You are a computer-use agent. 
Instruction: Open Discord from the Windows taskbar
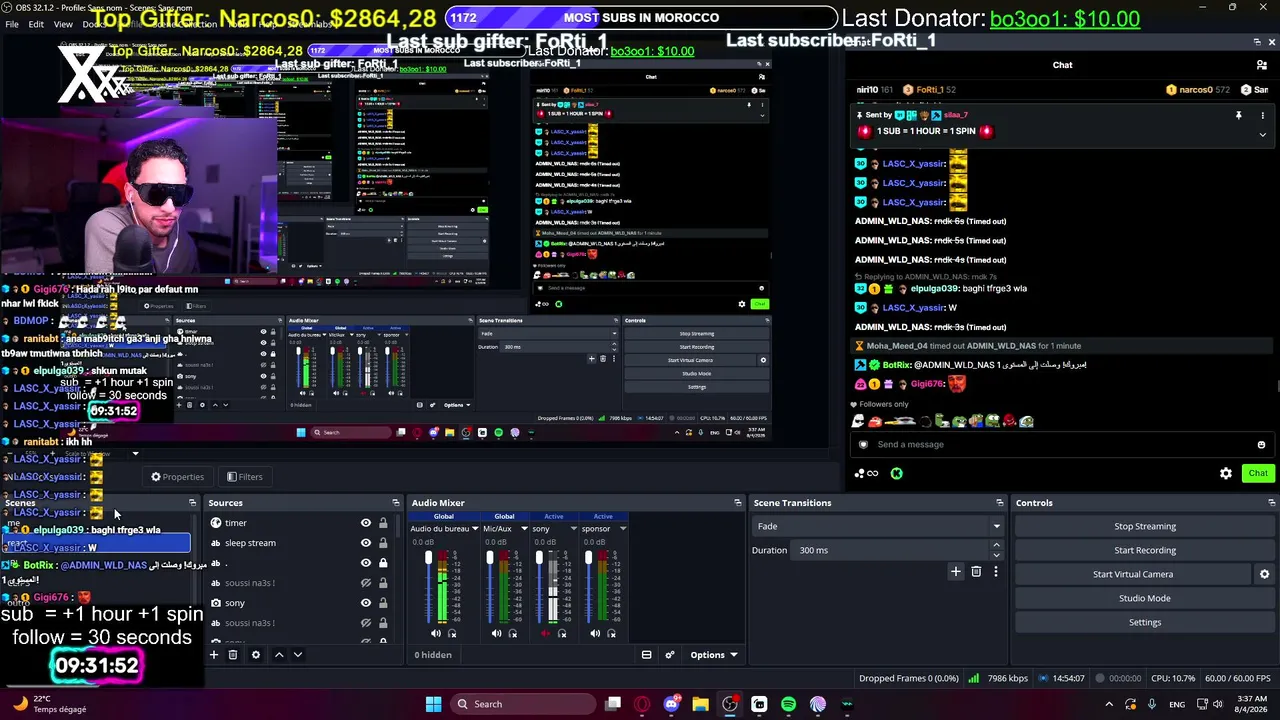(x=671, y=704)
